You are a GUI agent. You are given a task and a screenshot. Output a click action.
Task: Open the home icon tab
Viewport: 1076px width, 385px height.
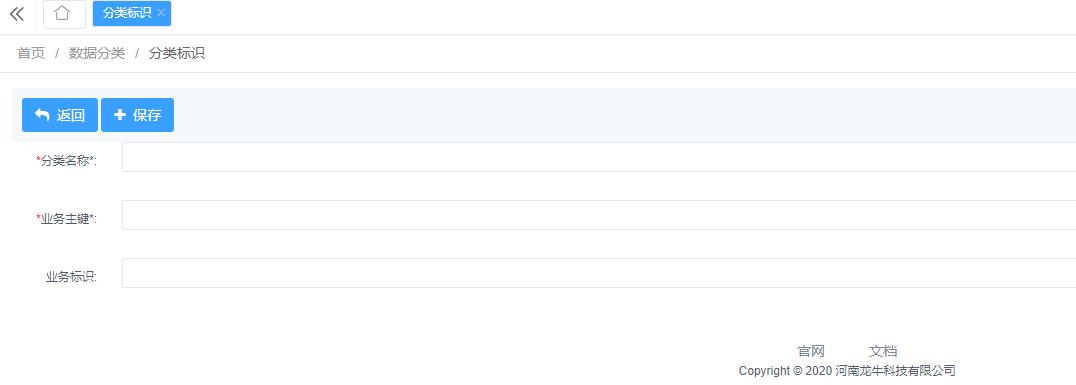click(x=64, y=14)
